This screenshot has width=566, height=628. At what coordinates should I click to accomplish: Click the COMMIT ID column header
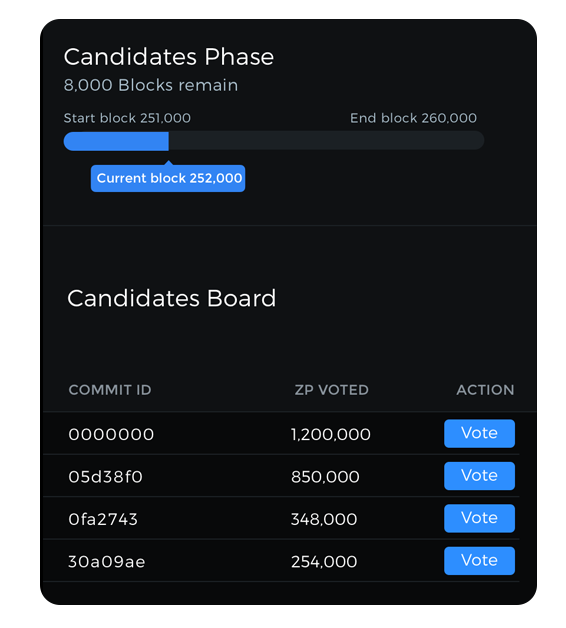click(x=110, y=390)
